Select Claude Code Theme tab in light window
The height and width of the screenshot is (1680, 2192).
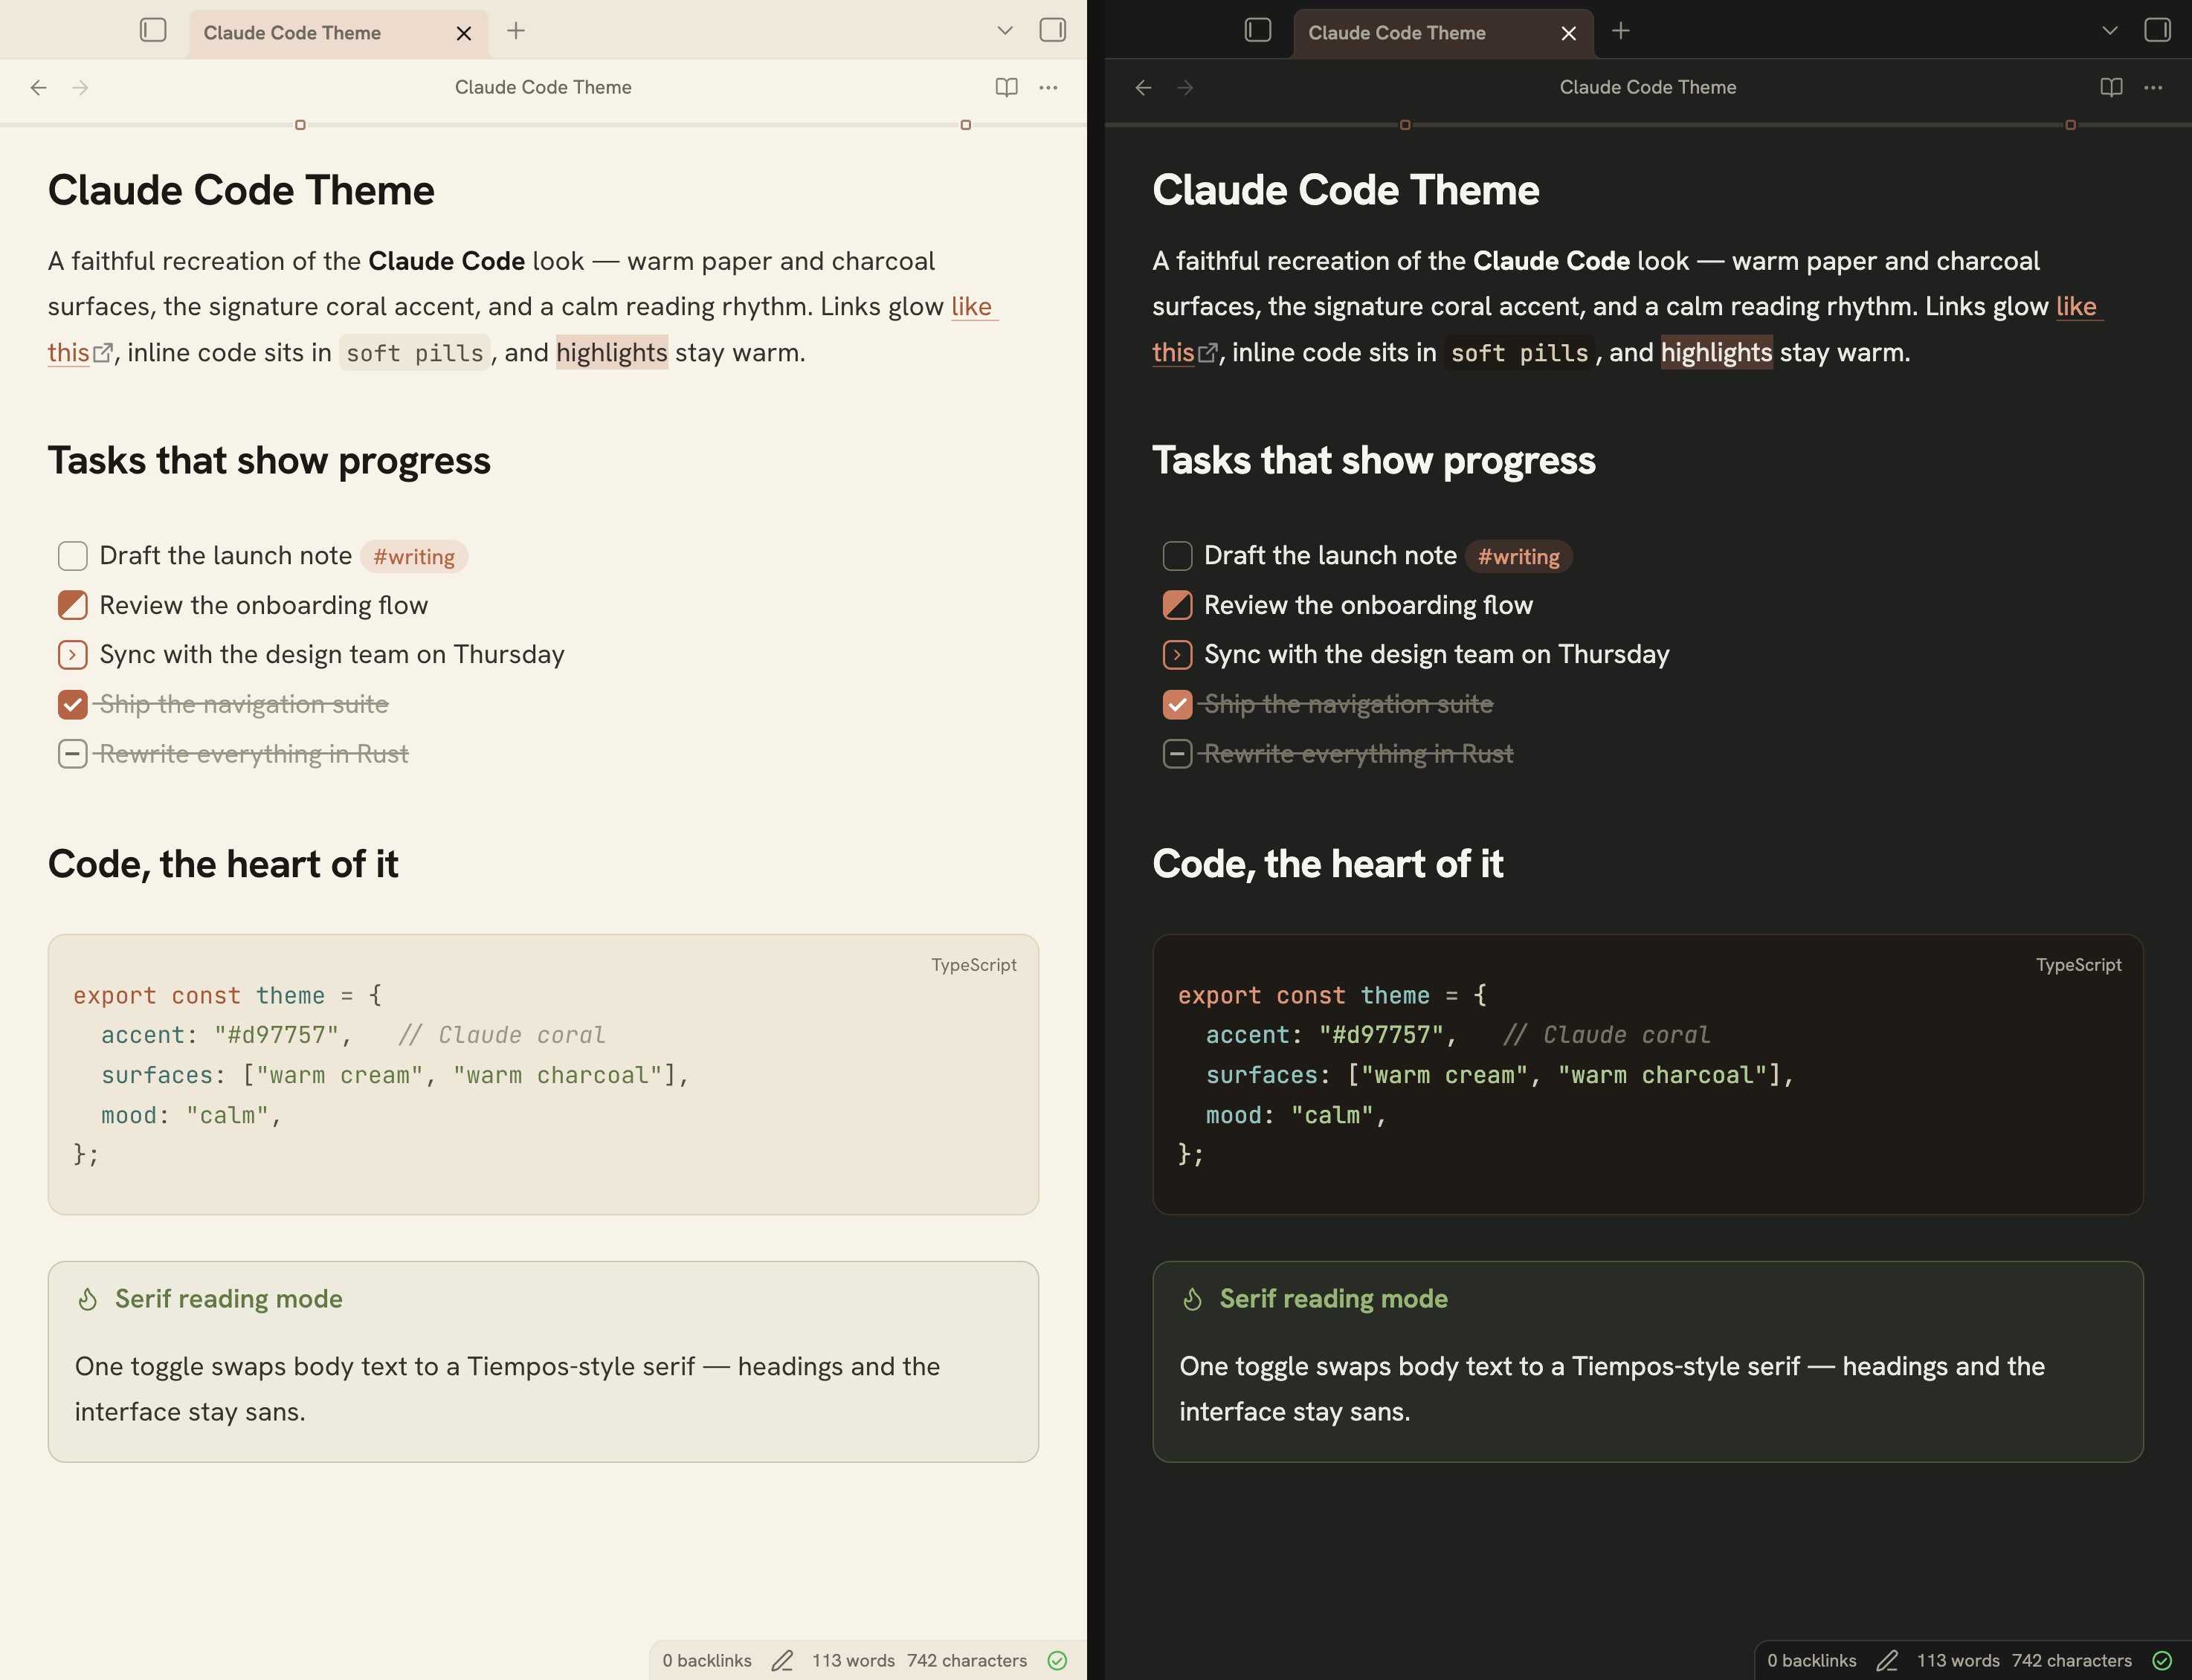click(x=339, y=33)
